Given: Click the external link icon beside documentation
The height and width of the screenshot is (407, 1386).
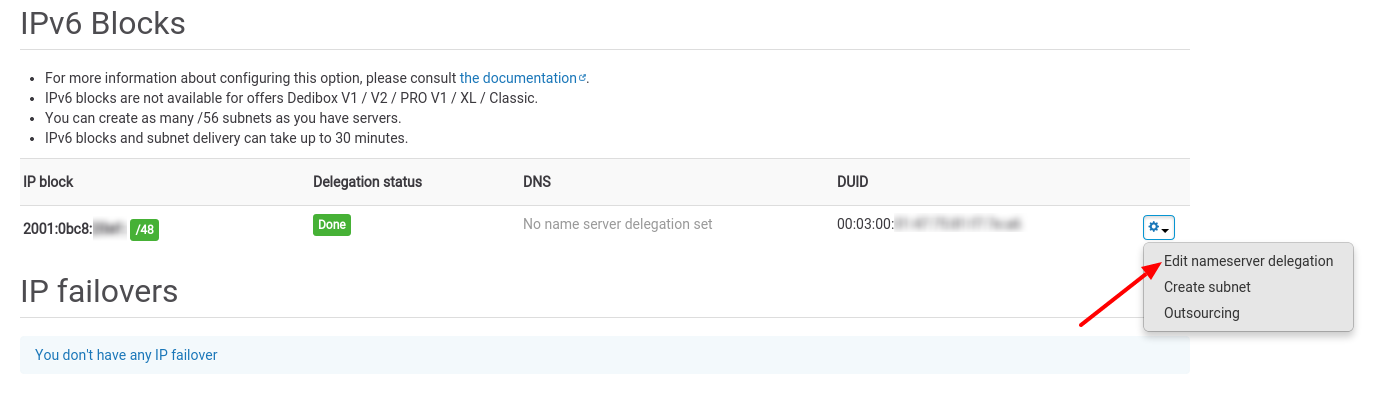Looking at the screenshot, I should click(583, 78).
